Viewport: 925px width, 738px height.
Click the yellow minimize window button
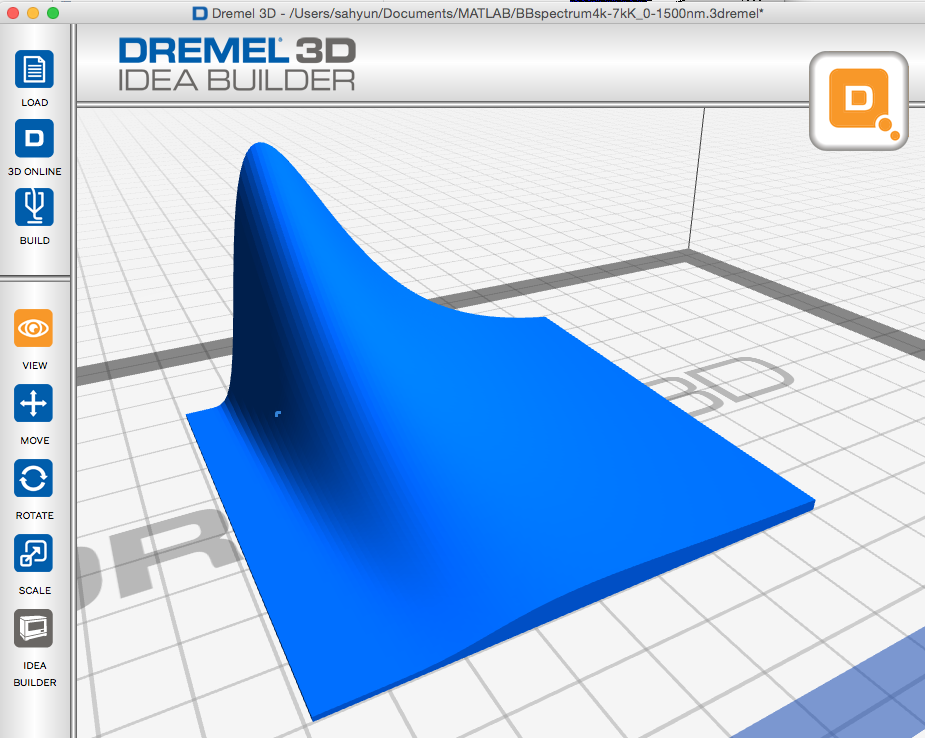click(33, 13)
